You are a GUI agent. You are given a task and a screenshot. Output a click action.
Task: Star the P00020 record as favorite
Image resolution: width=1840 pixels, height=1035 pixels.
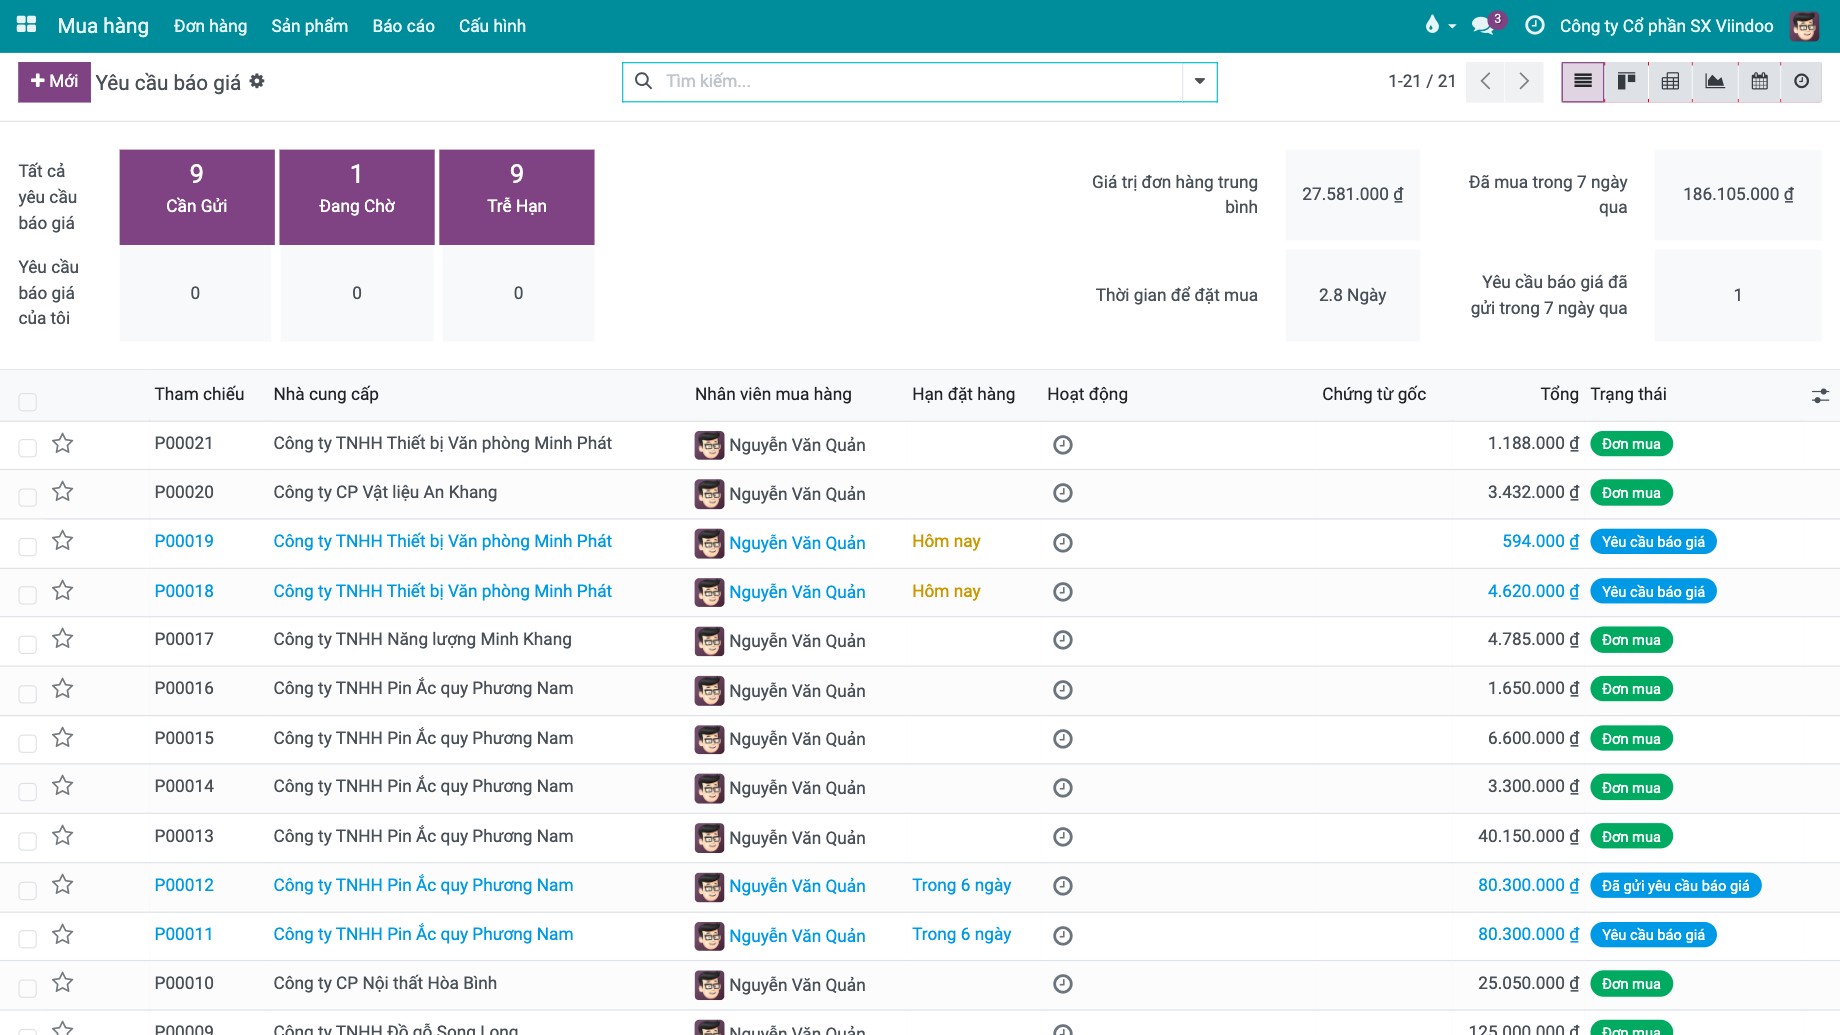(63, 492)
